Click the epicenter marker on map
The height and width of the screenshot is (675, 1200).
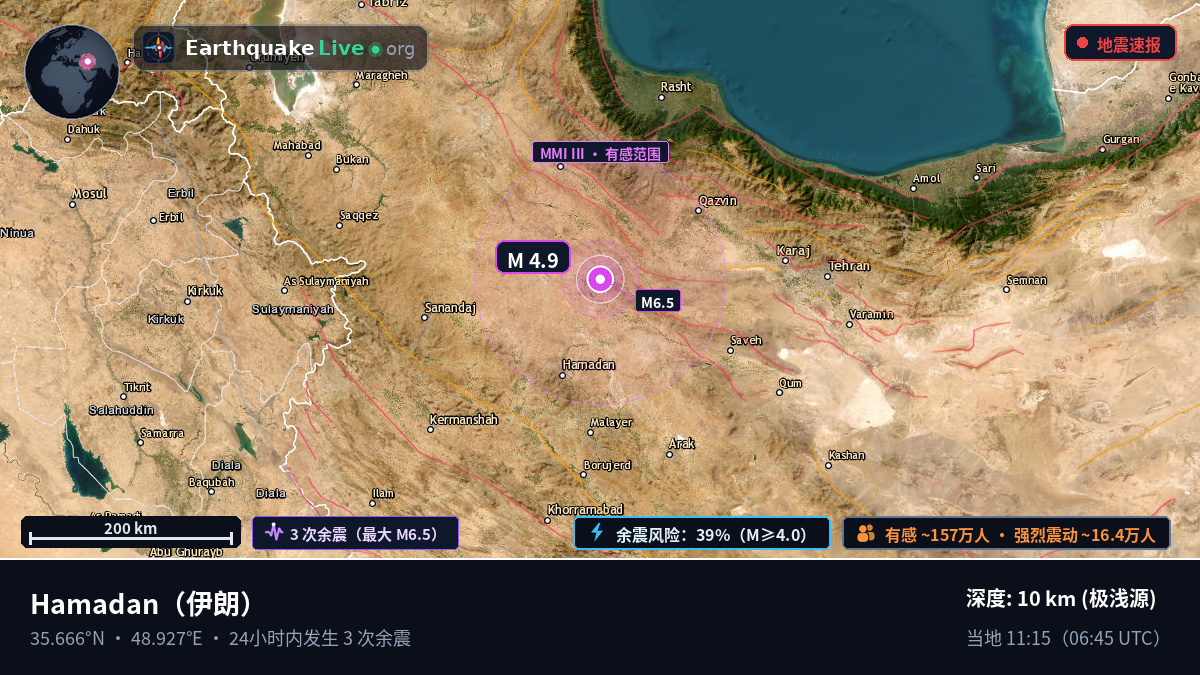coord(600,279)
